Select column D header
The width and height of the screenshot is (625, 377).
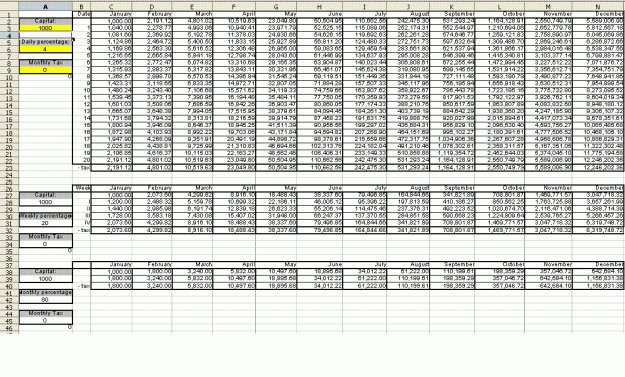(152, 7)
